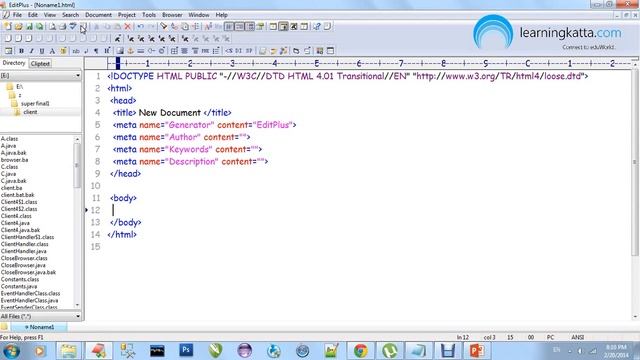
Task: Insert paragraph tag with ¶ icon
Action: (x=96, y=51)
